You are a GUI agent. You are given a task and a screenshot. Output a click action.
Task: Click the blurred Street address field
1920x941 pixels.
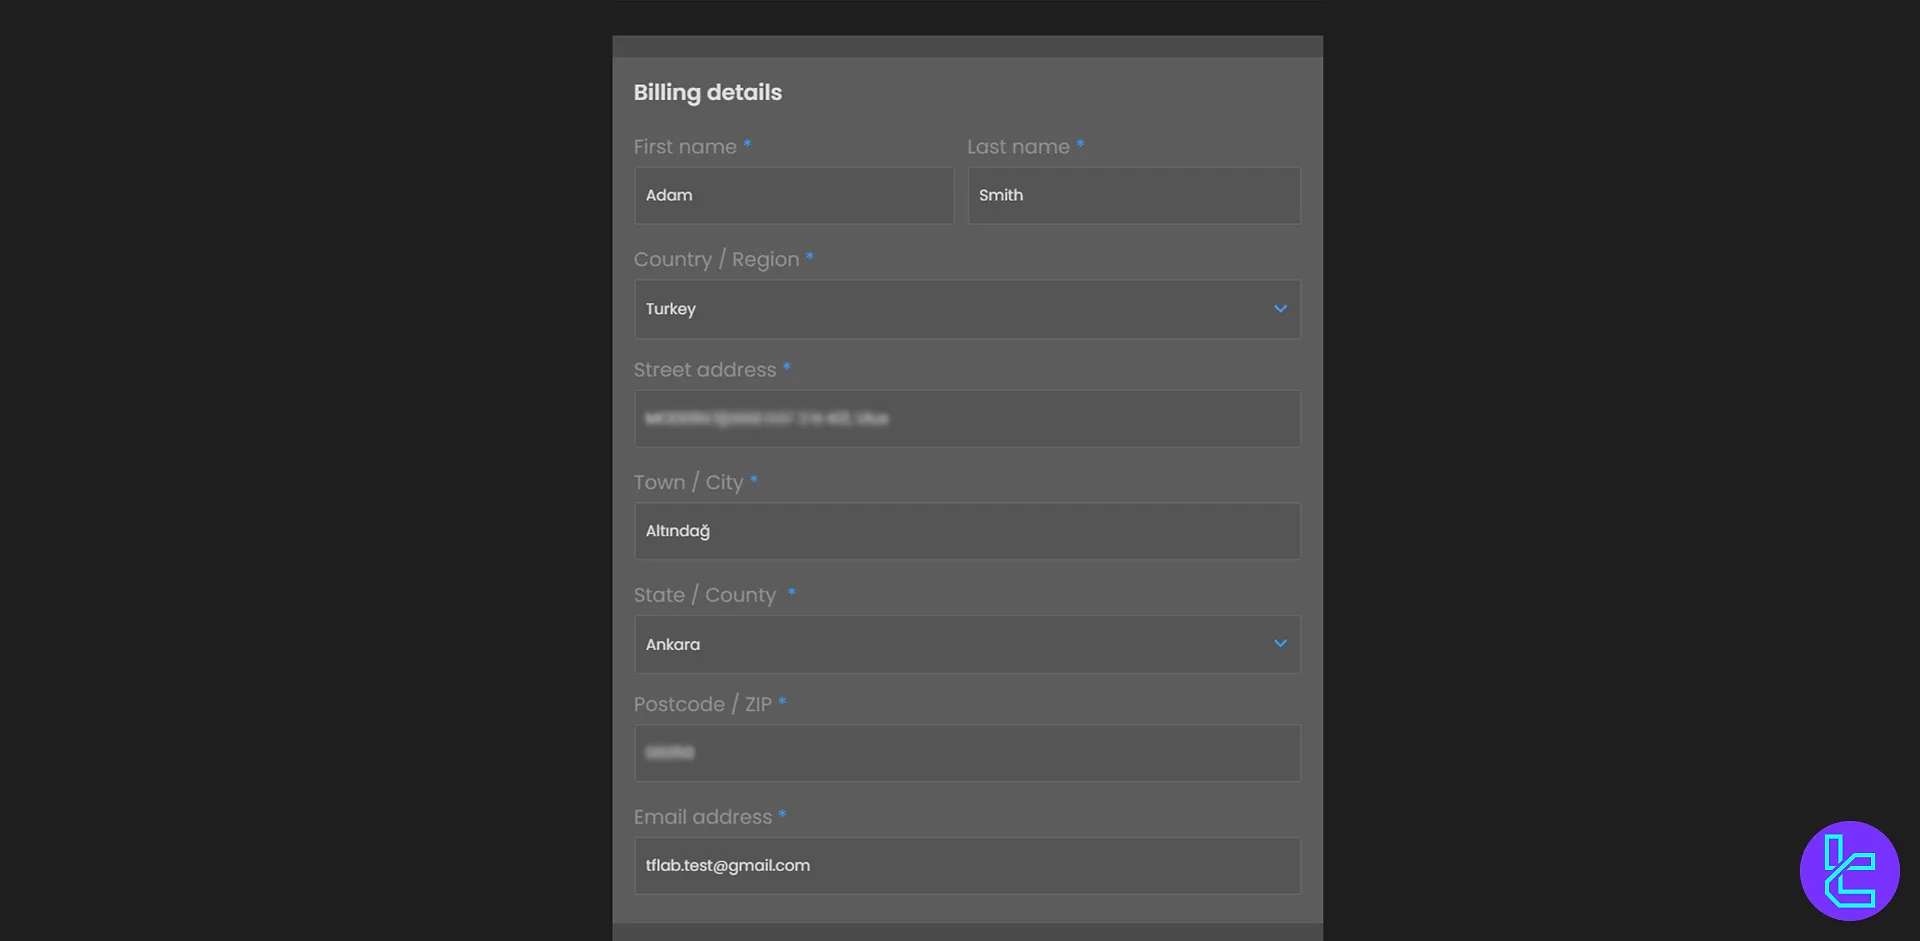coord(967,418)
